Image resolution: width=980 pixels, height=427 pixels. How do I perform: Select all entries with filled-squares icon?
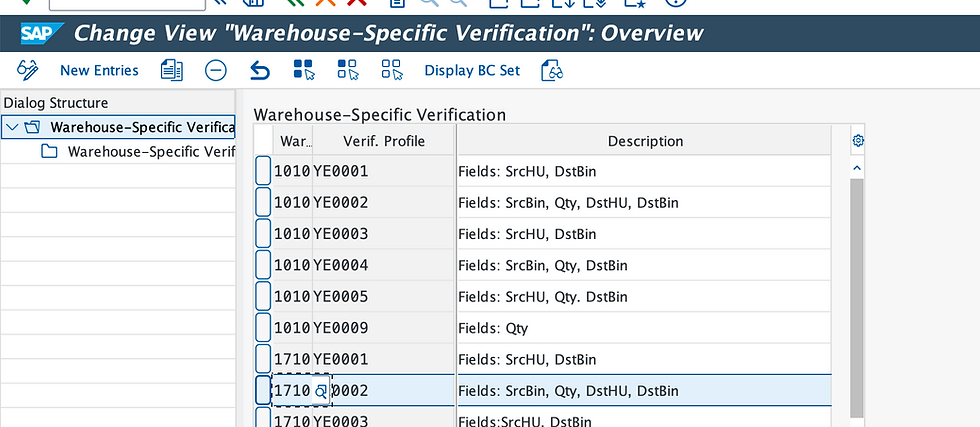(x=304, y=70)
